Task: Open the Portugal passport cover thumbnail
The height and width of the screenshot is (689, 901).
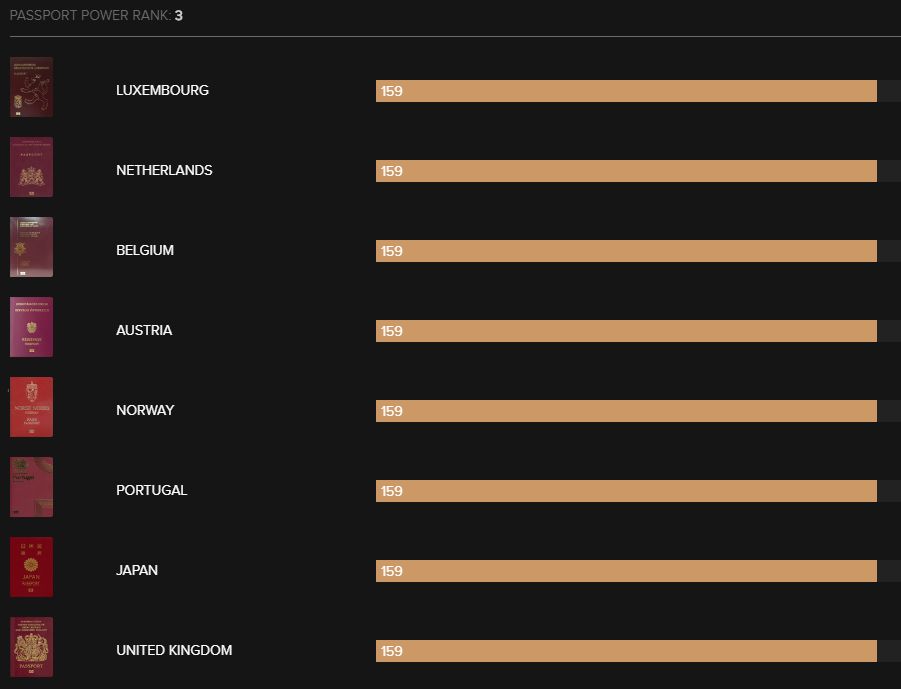Action: (31, 487)
